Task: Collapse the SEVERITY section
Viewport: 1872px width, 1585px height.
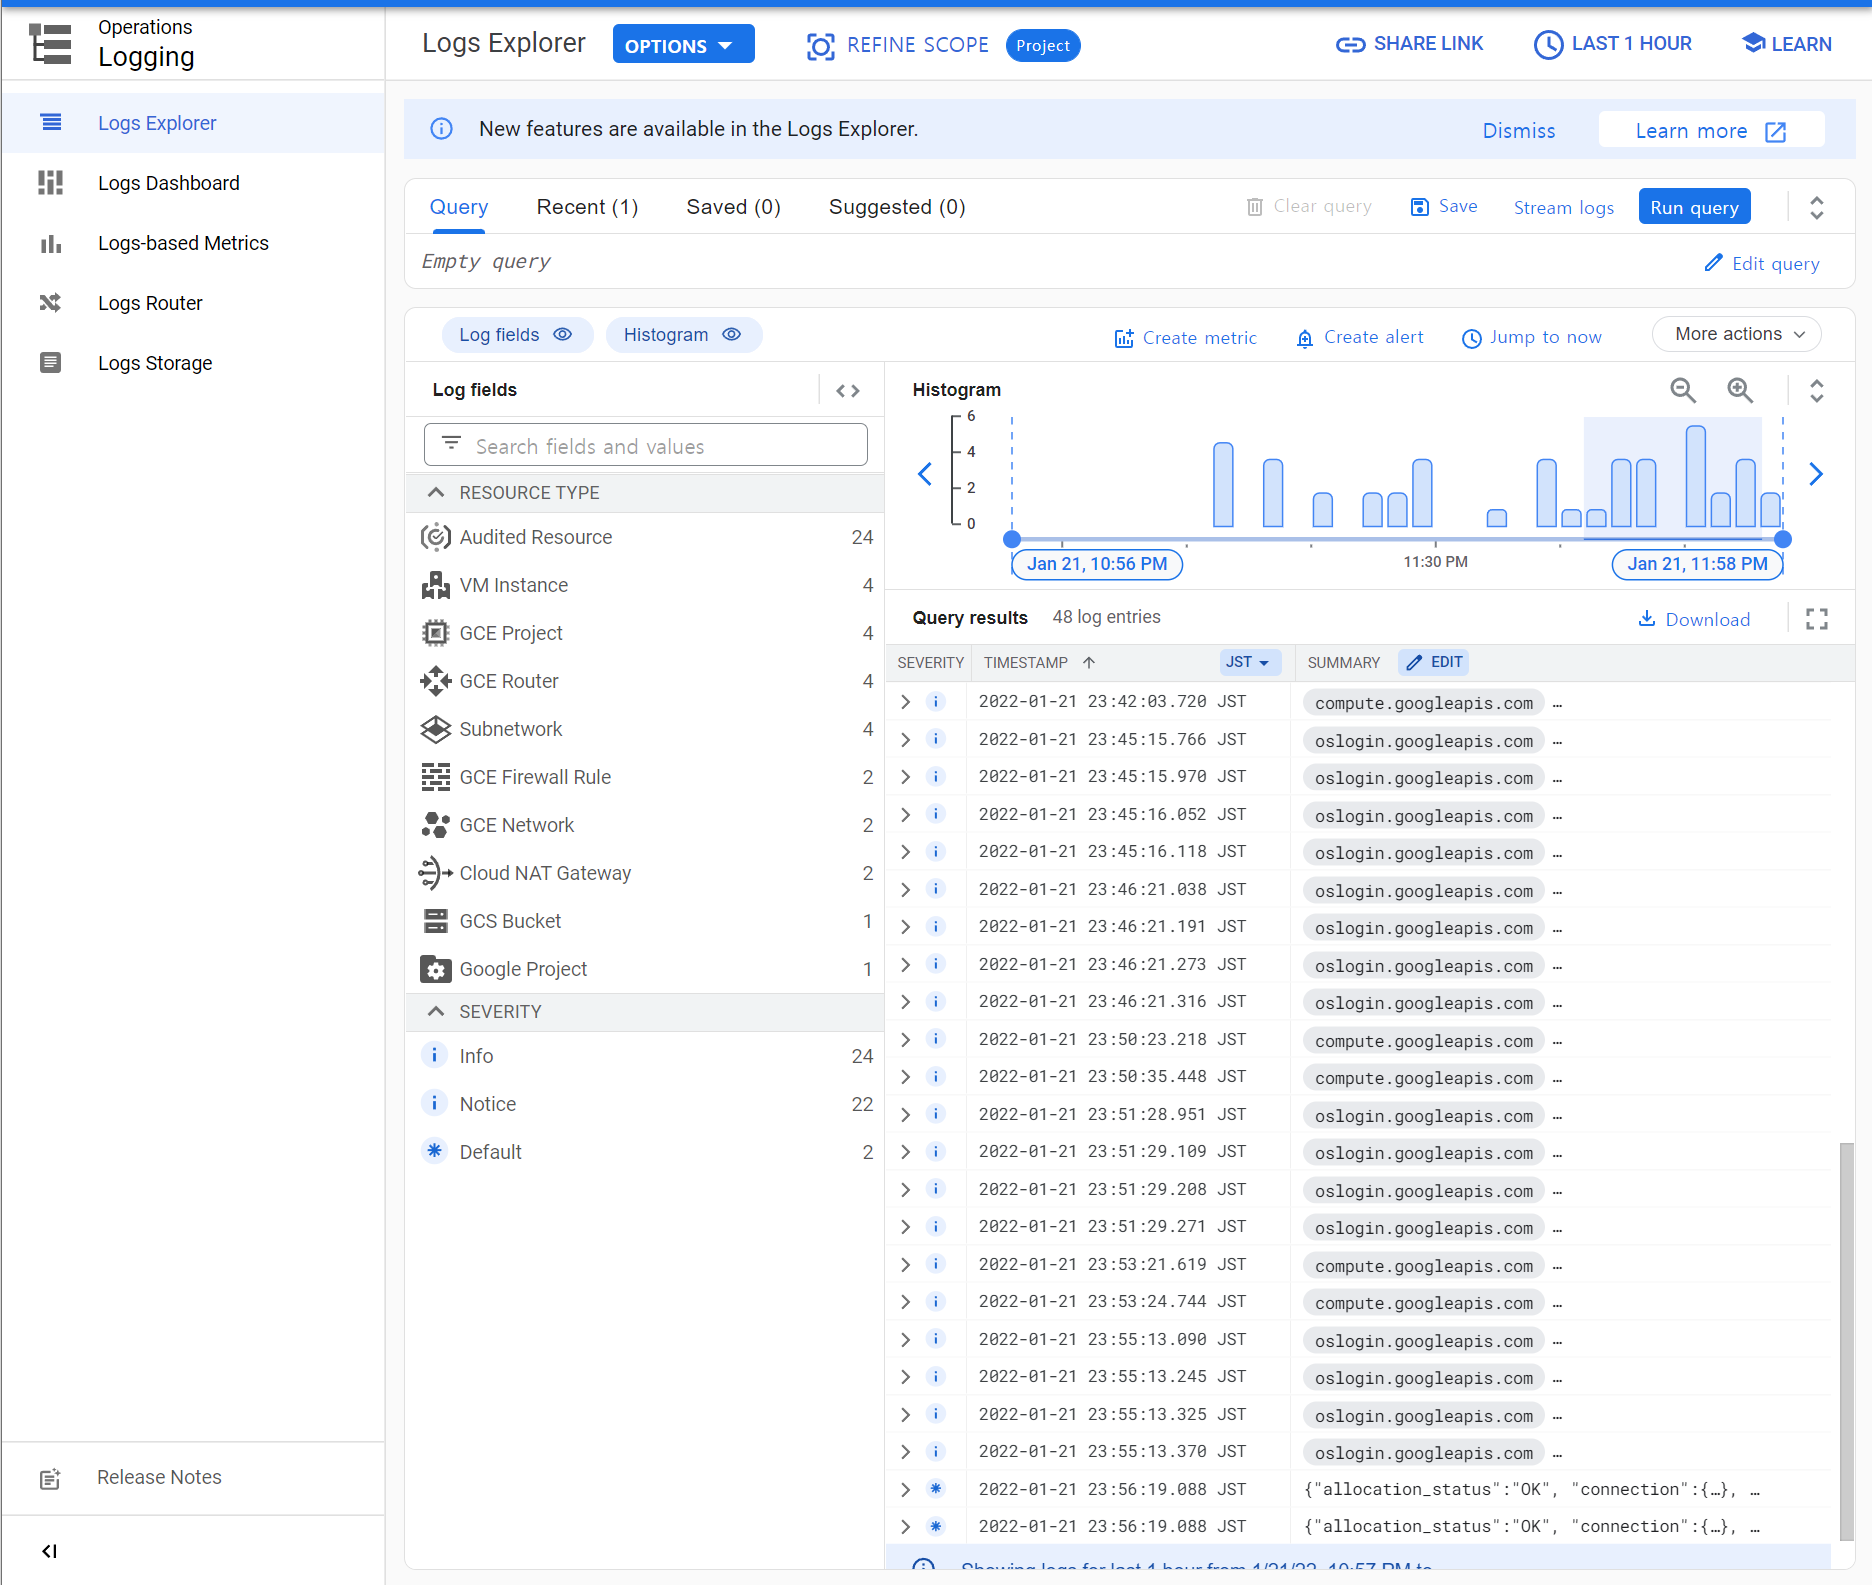Action: [x=436, y=1011]
